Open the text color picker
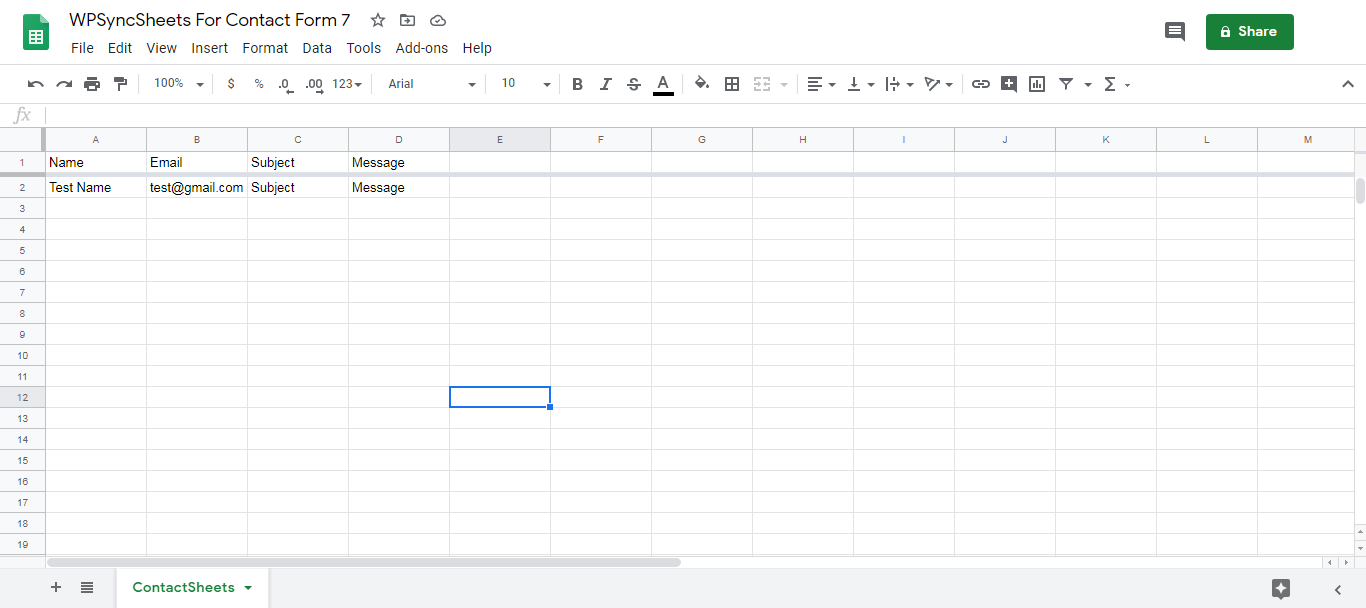The width and height of the screenshot is (1366, 608). (662, 84)
